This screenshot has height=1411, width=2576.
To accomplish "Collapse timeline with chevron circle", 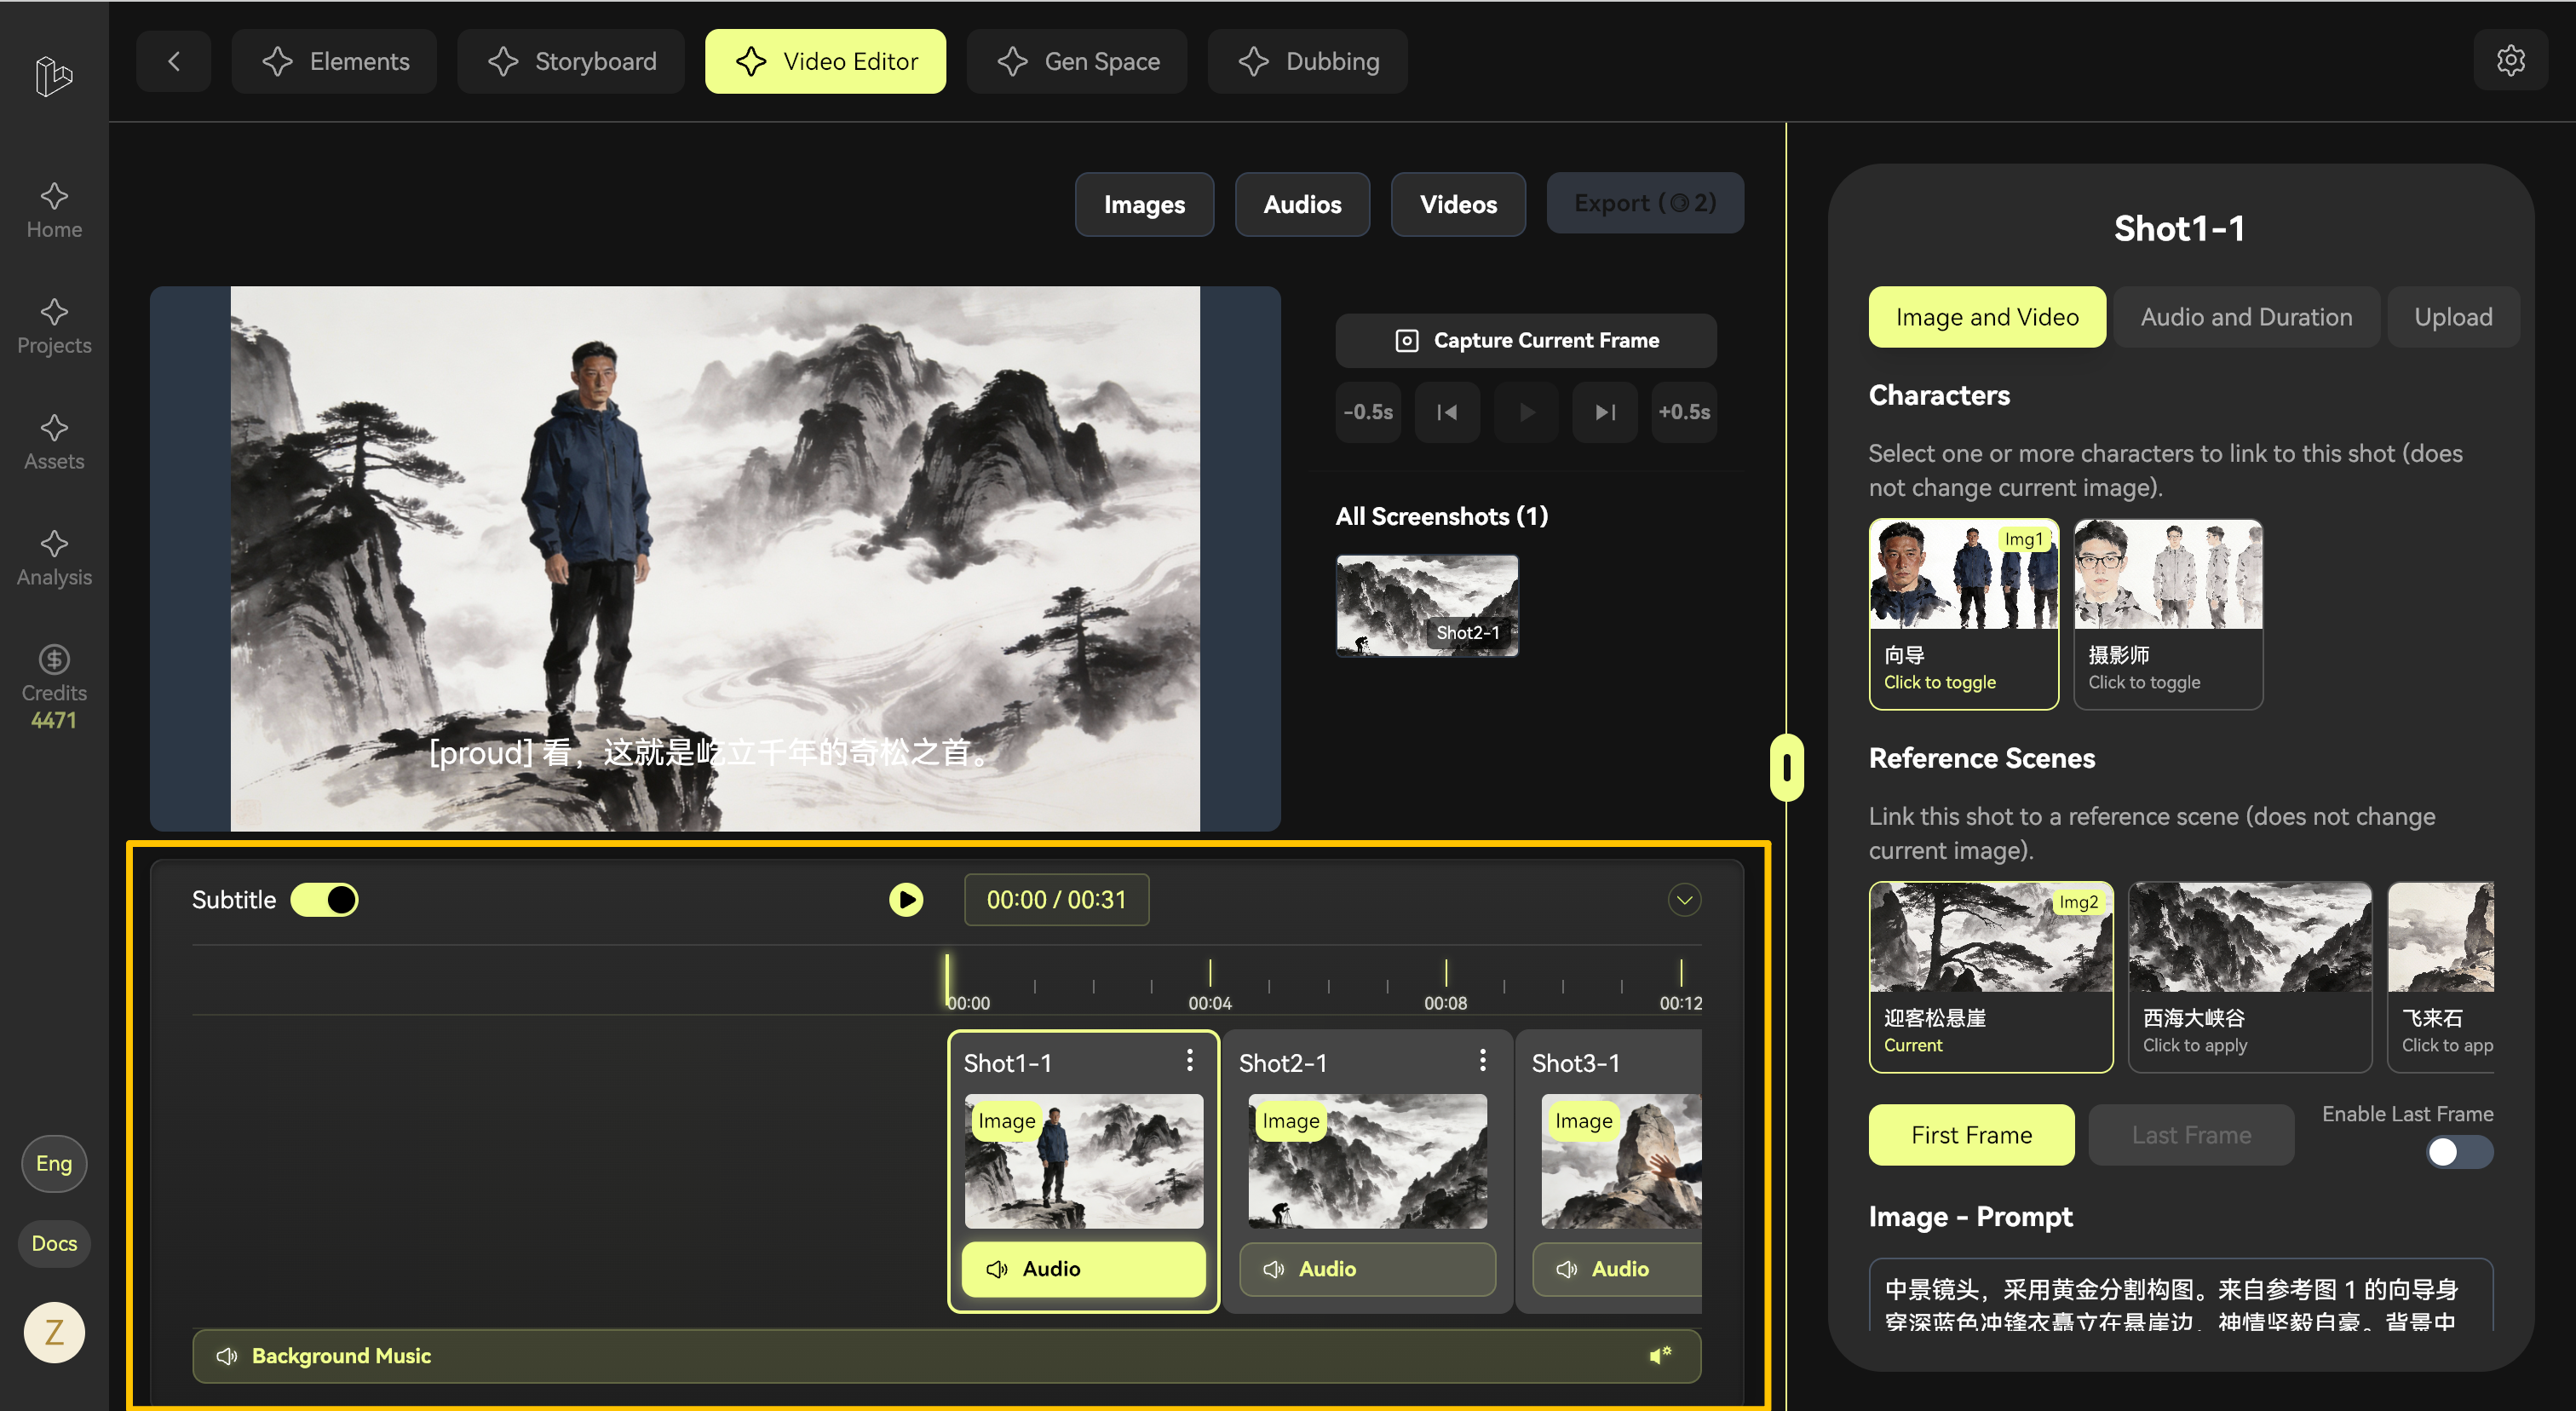I will [1684, 899].
